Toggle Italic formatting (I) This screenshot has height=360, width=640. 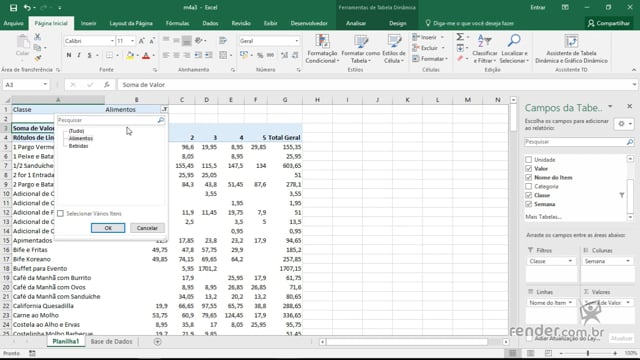(79, 55)
